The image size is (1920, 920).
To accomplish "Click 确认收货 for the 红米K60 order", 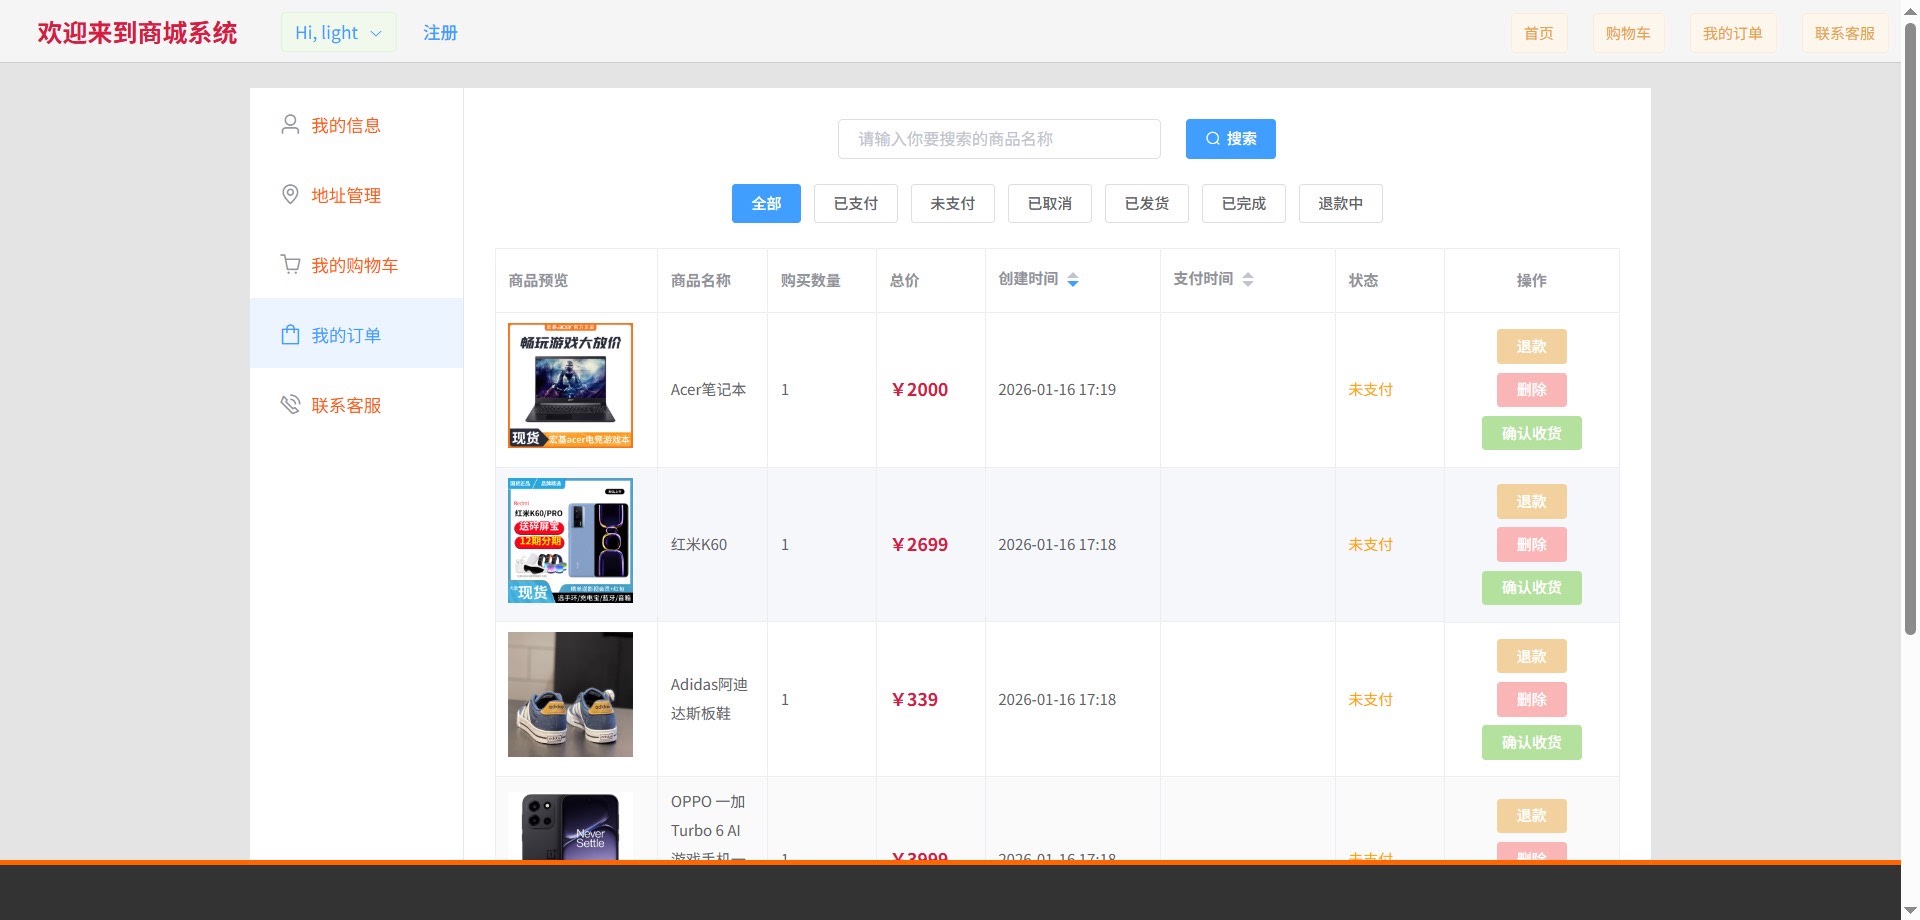I will click(x=1532, y=588).
